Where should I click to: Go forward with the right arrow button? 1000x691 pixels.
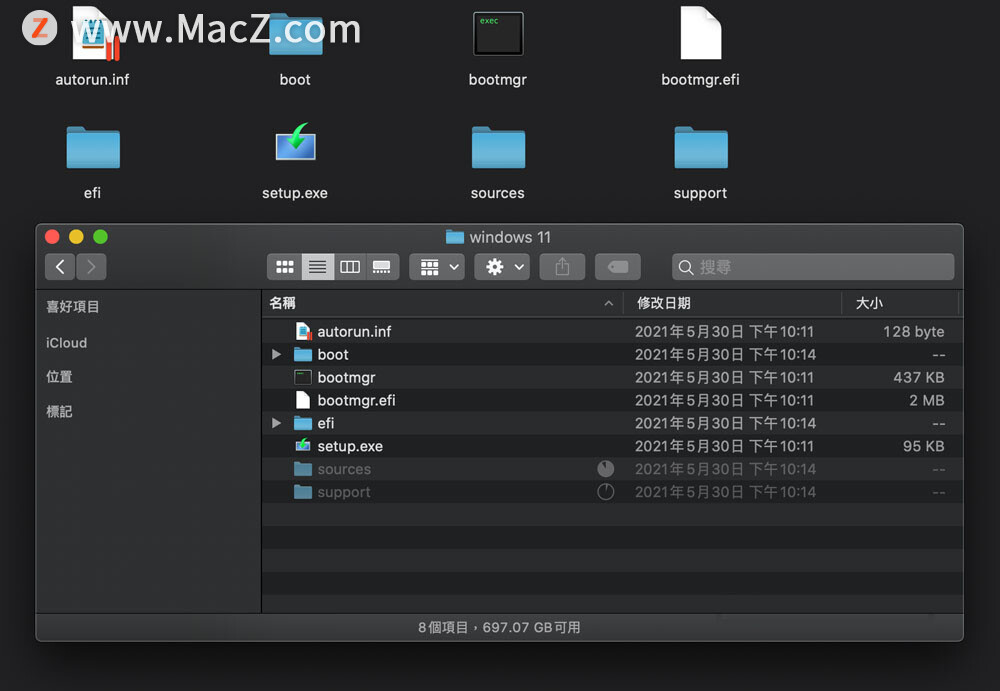pyautogui.click(x=91, y=267)
